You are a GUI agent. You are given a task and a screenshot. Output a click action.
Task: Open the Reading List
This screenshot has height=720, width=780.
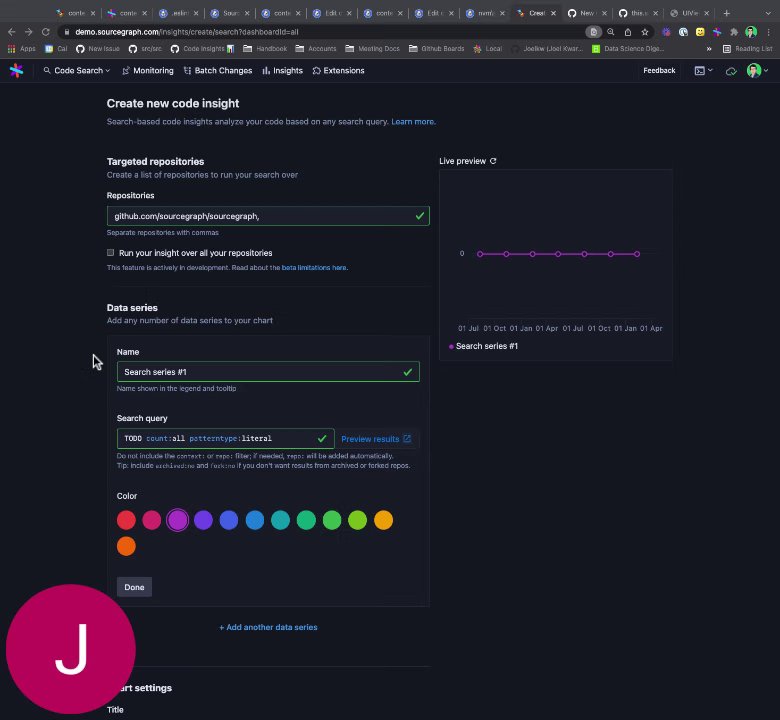(748, 49)
